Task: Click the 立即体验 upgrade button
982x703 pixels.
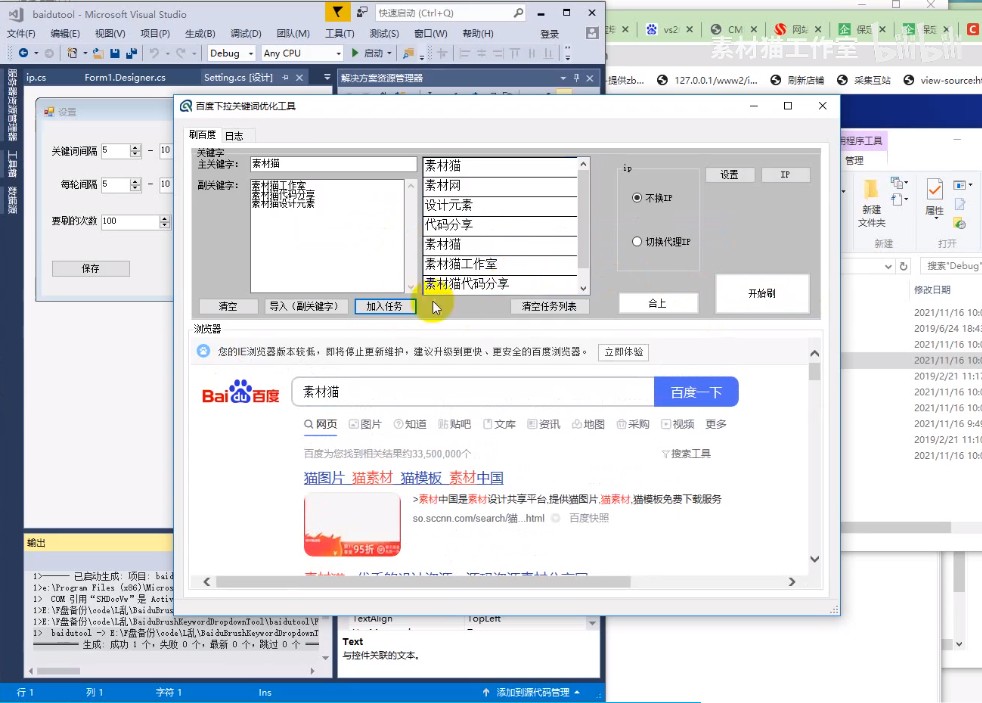Action: click(623, 352)
